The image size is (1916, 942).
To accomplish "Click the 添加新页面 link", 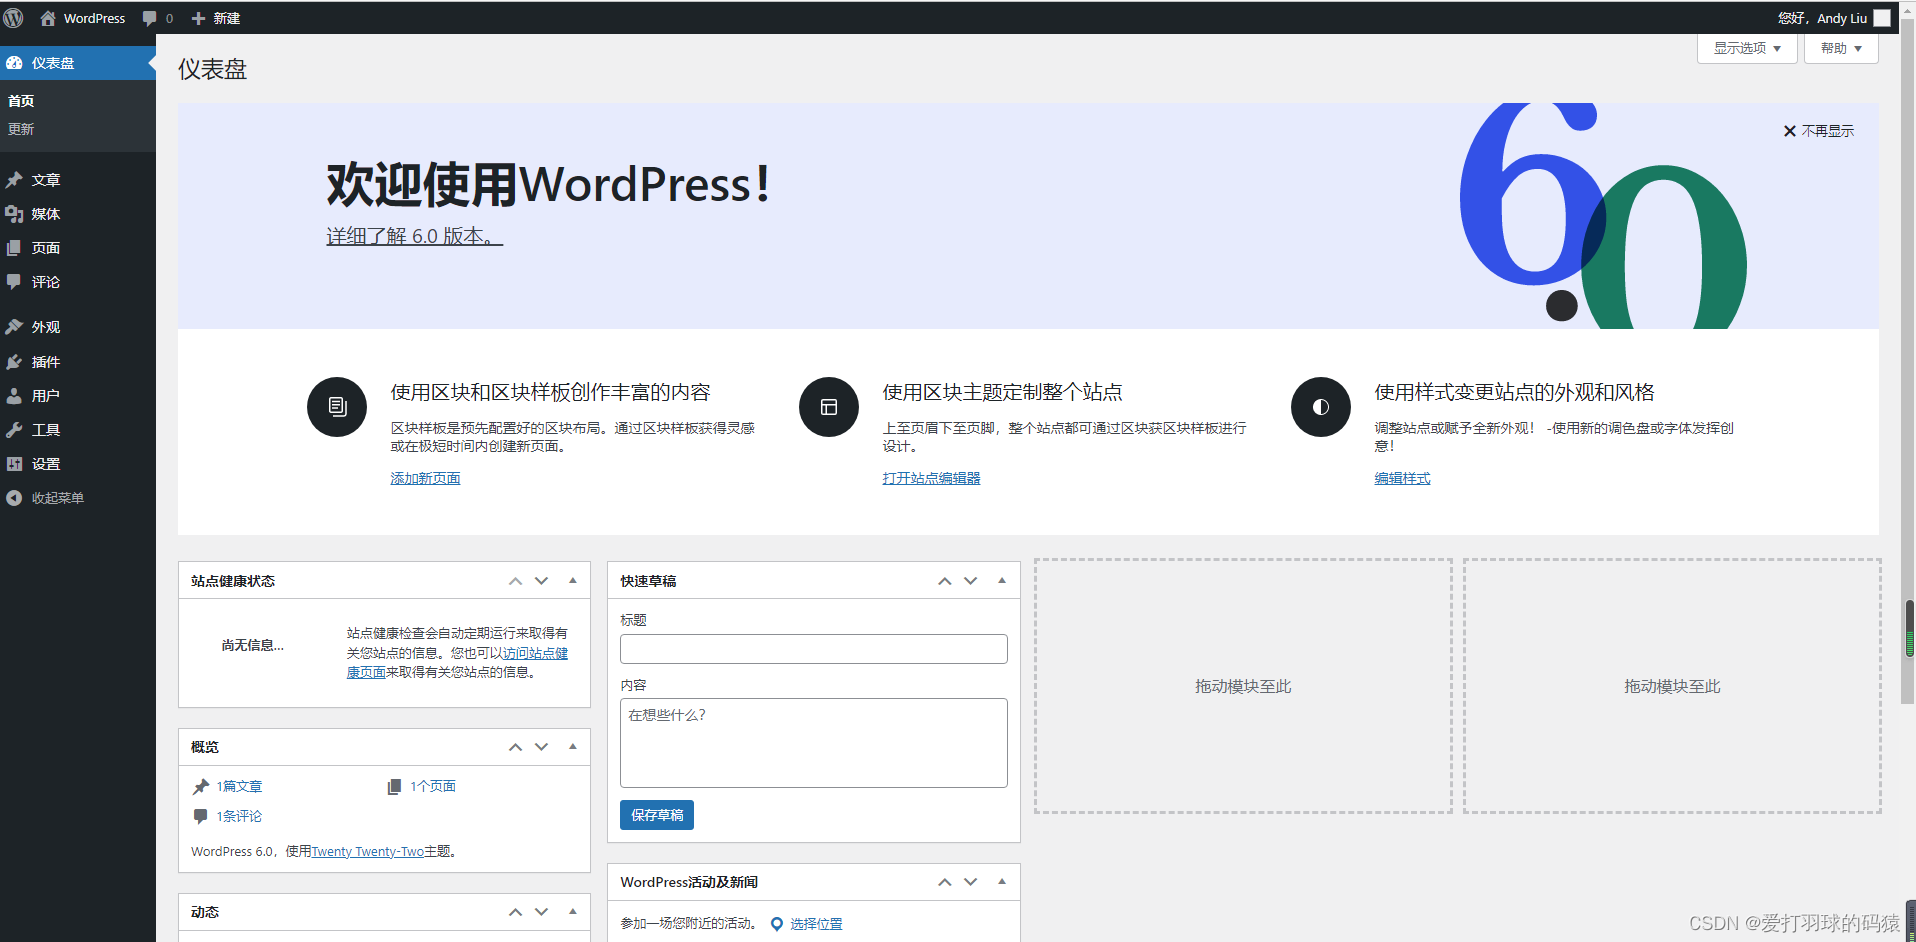I will tap(425, 479).
